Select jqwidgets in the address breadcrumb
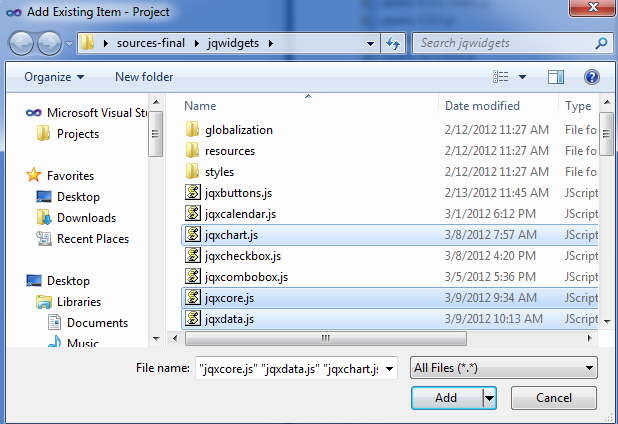 233,43
